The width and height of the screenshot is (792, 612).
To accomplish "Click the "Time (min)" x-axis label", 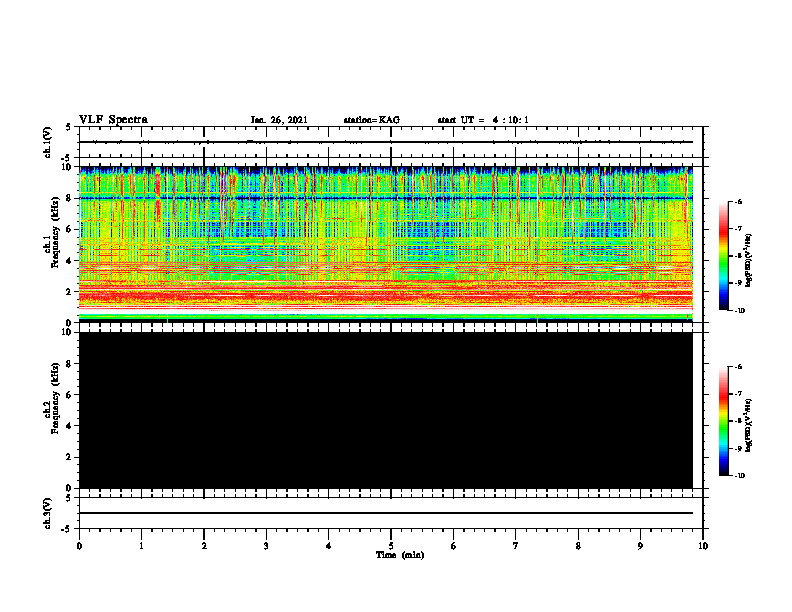I will pyautogui.click(x=400, y=555).
